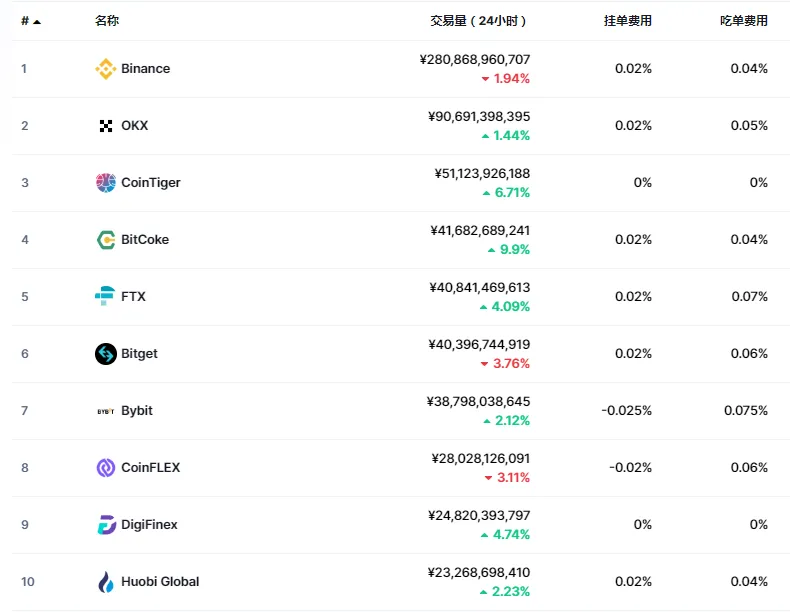Viewport: 790px width, 612px height.
Task: Click the DigiFinex logo icon
Action: (106, 525)
